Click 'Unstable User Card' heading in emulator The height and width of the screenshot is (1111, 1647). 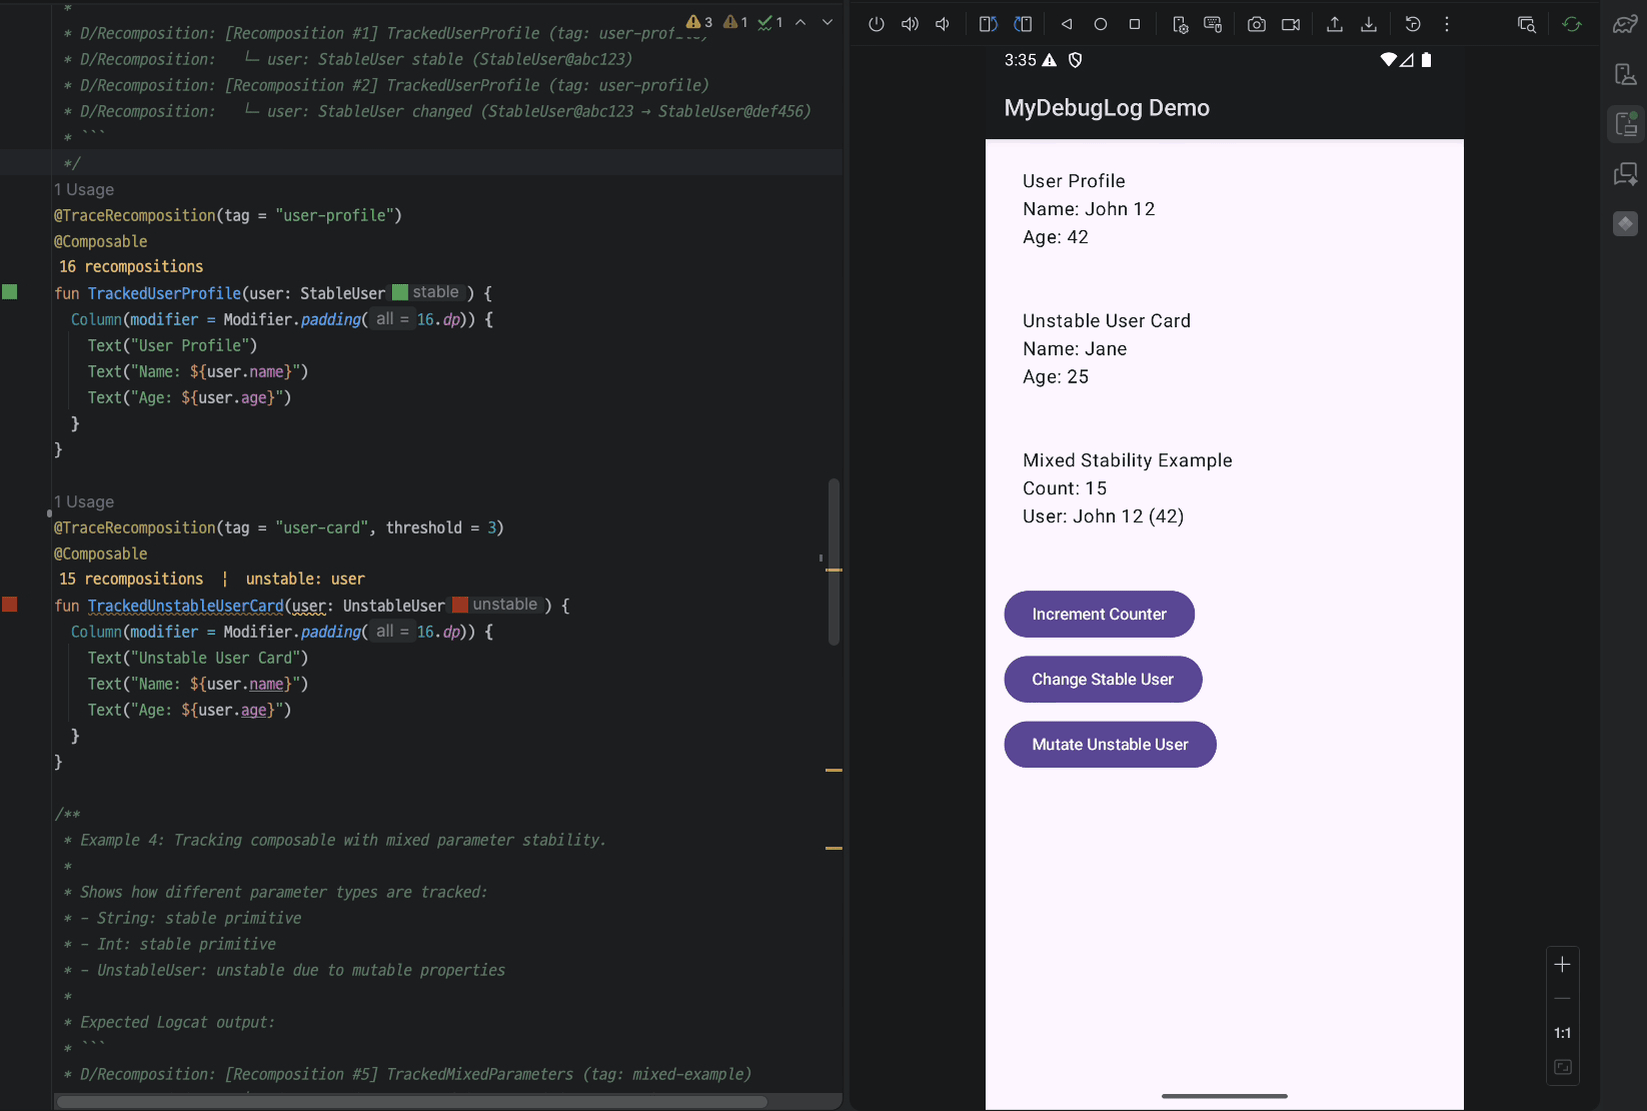(1106, 321)
